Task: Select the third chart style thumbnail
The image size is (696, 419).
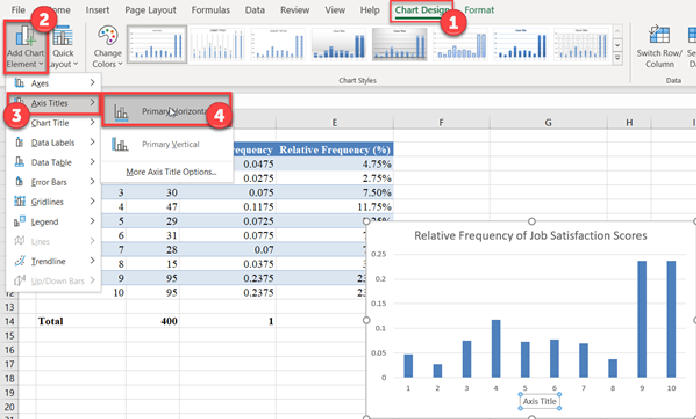Action: [x=278, y=43]
